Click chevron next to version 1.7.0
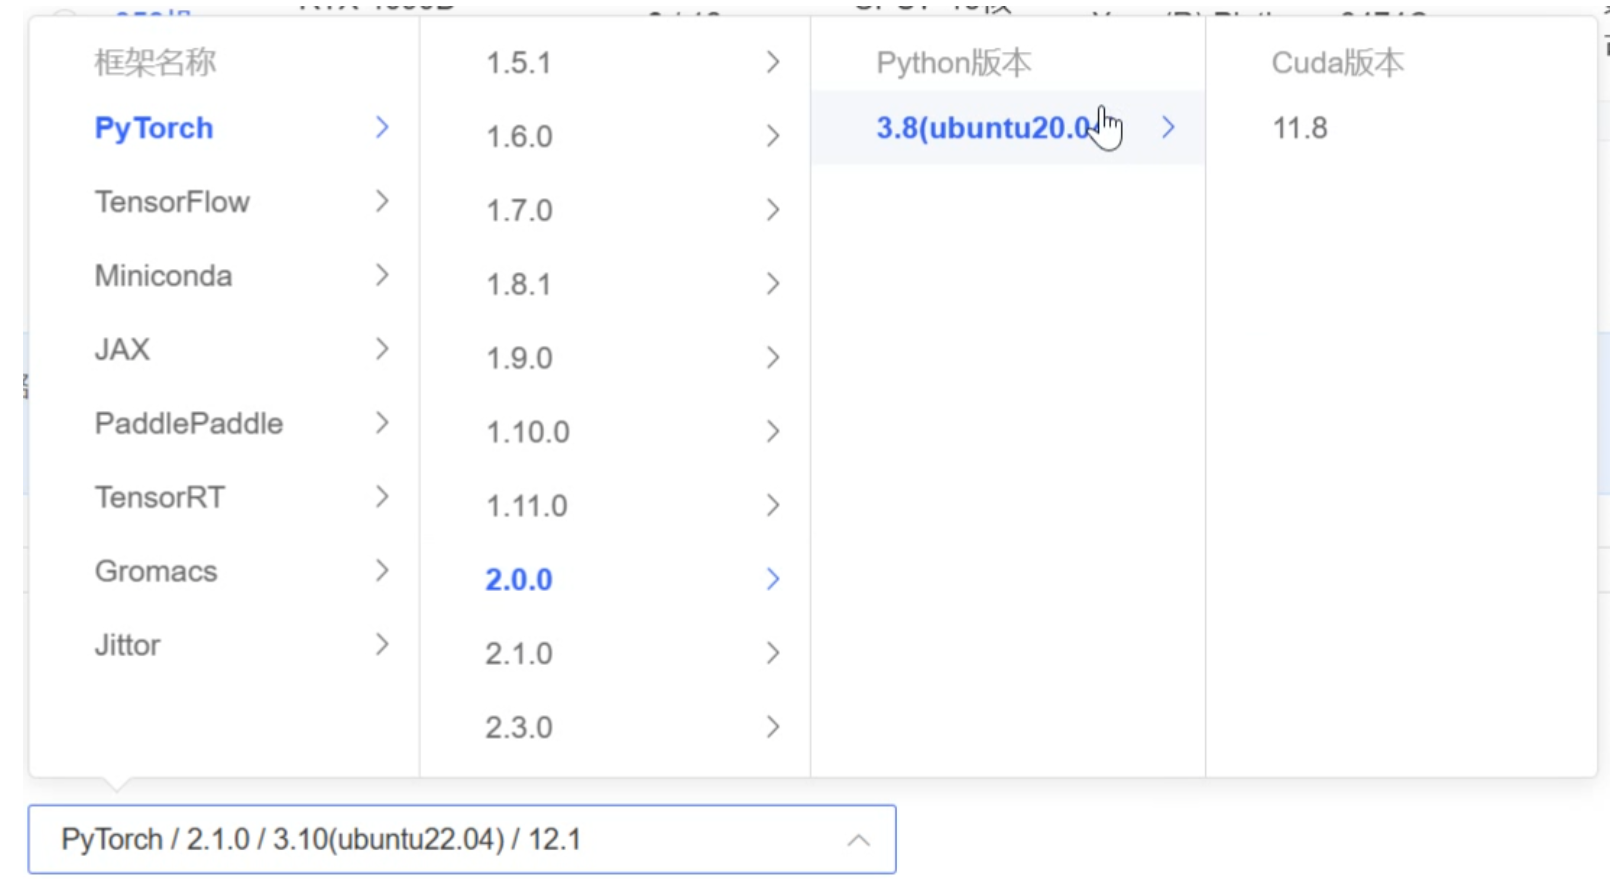This screenshot has height=879, width=1621. pos(773,210)
